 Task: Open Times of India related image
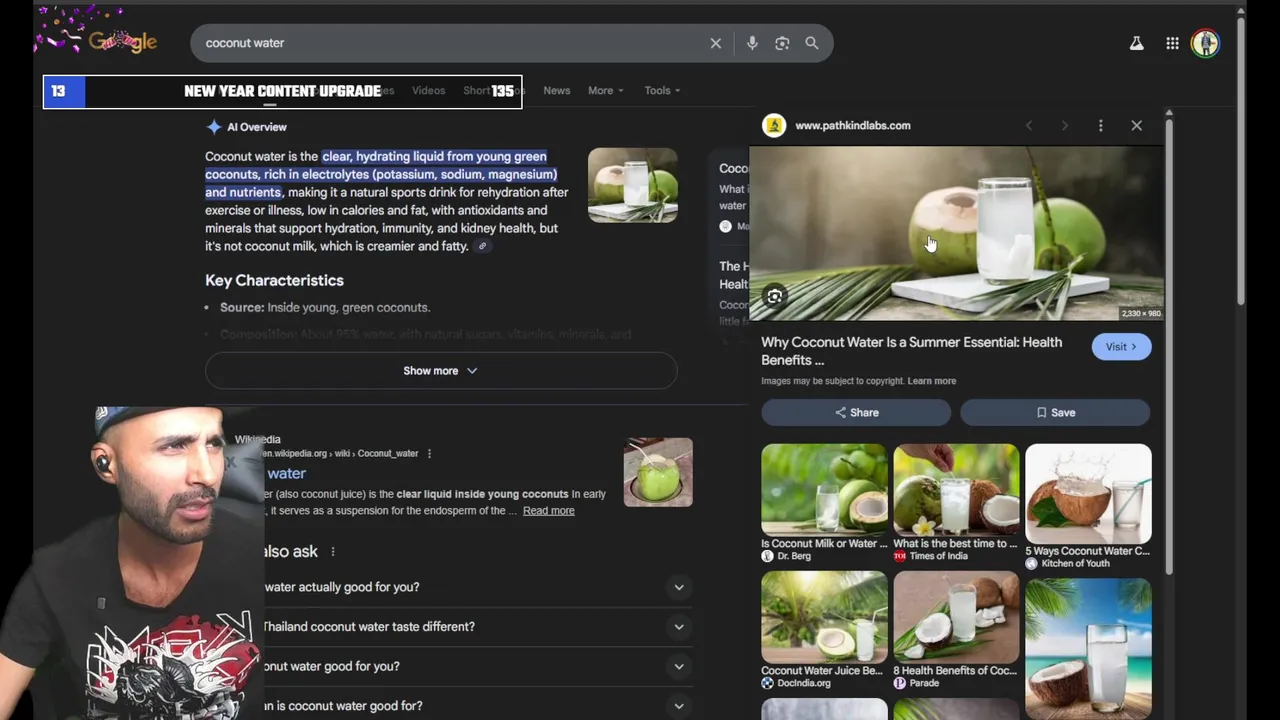[x=956, y=489]
